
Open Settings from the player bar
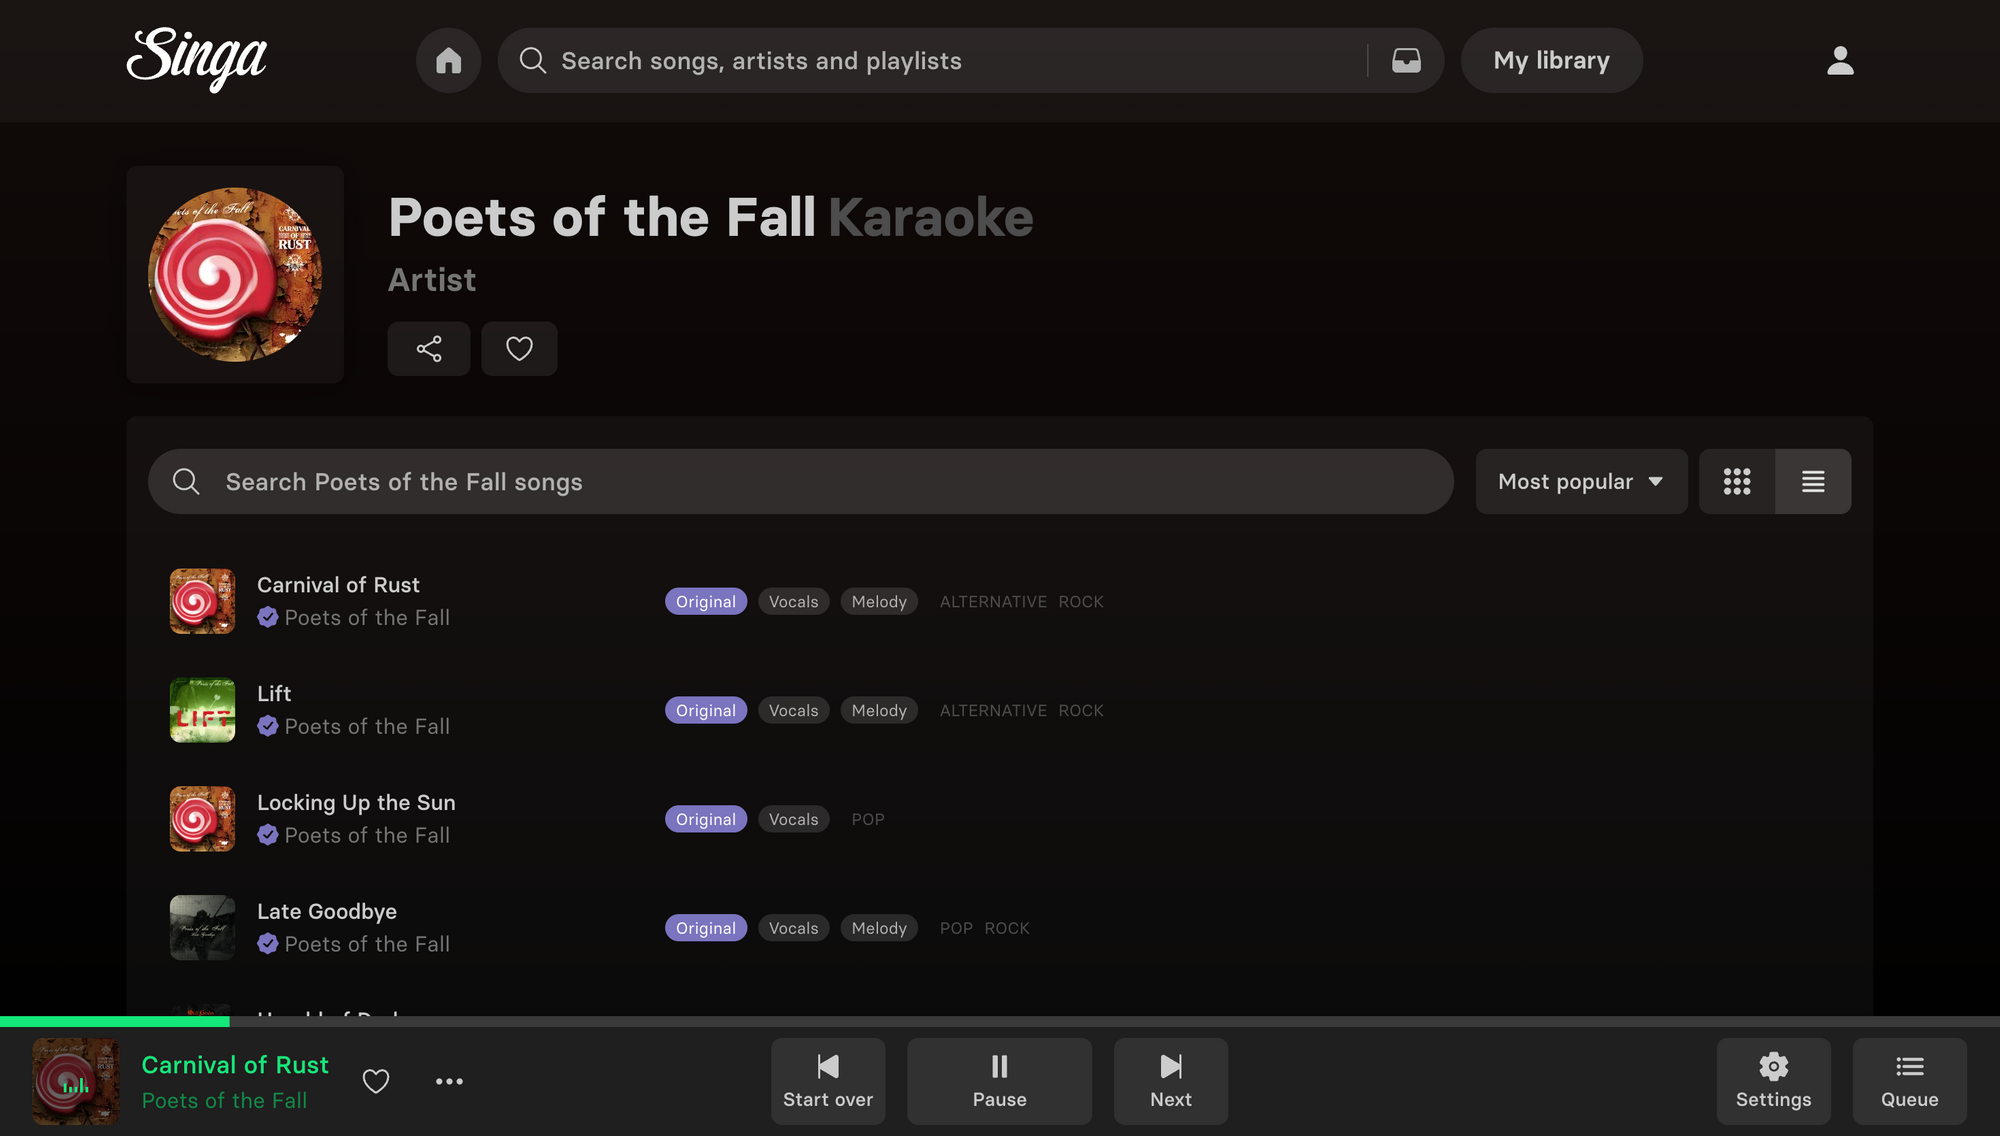[1773, 1081]
